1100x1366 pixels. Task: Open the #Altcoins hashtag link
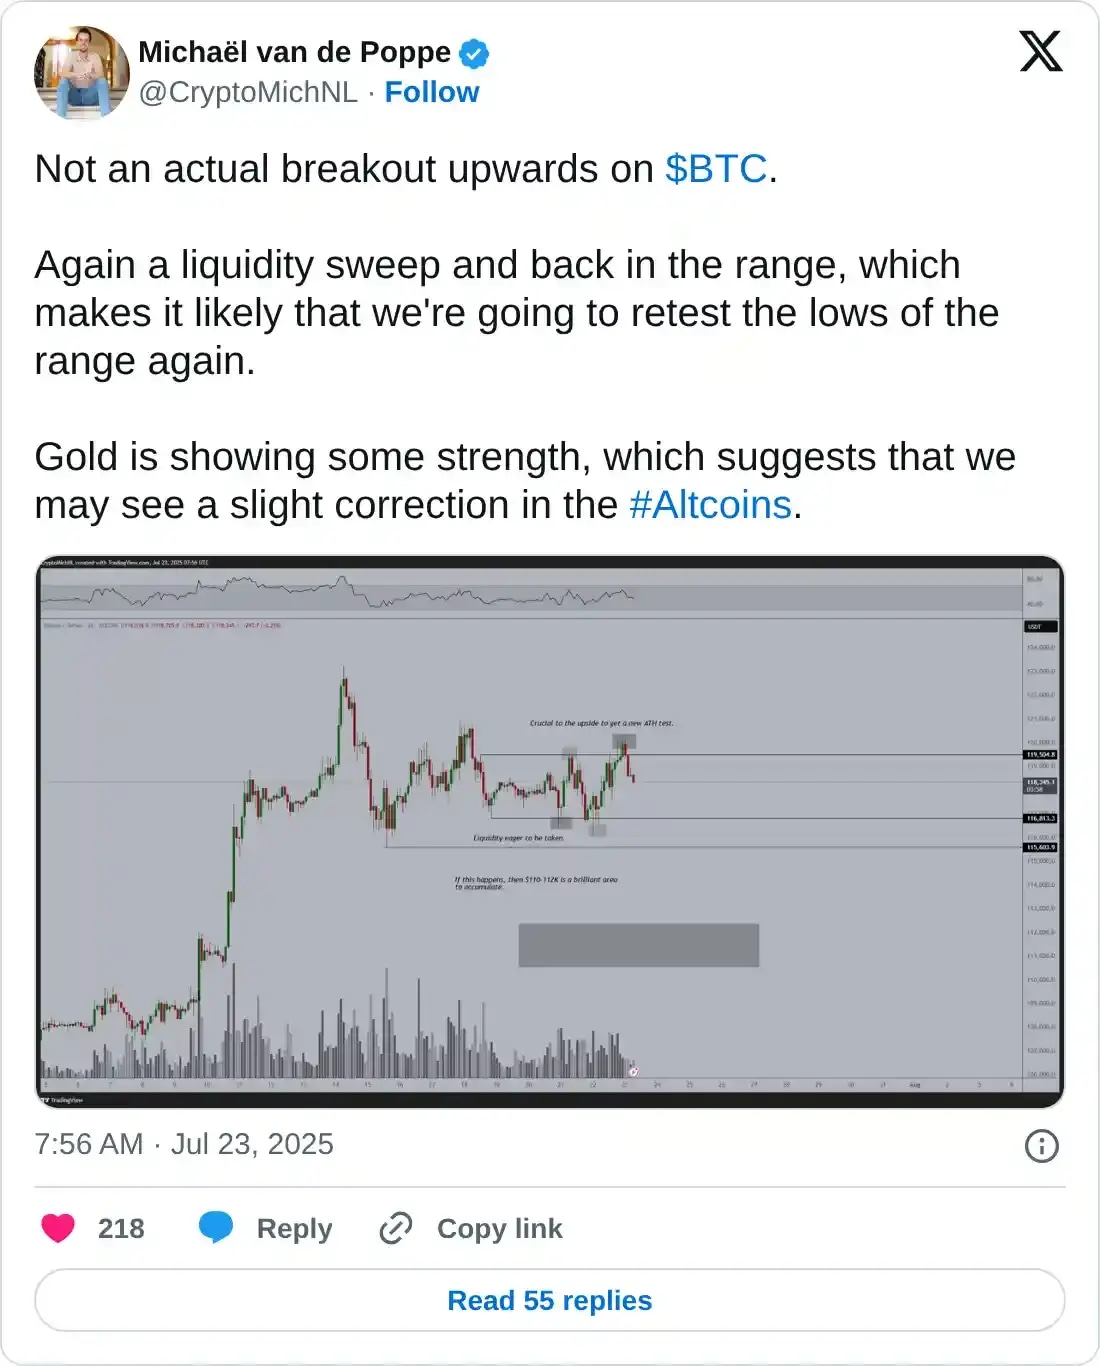(x=710, y=505)
